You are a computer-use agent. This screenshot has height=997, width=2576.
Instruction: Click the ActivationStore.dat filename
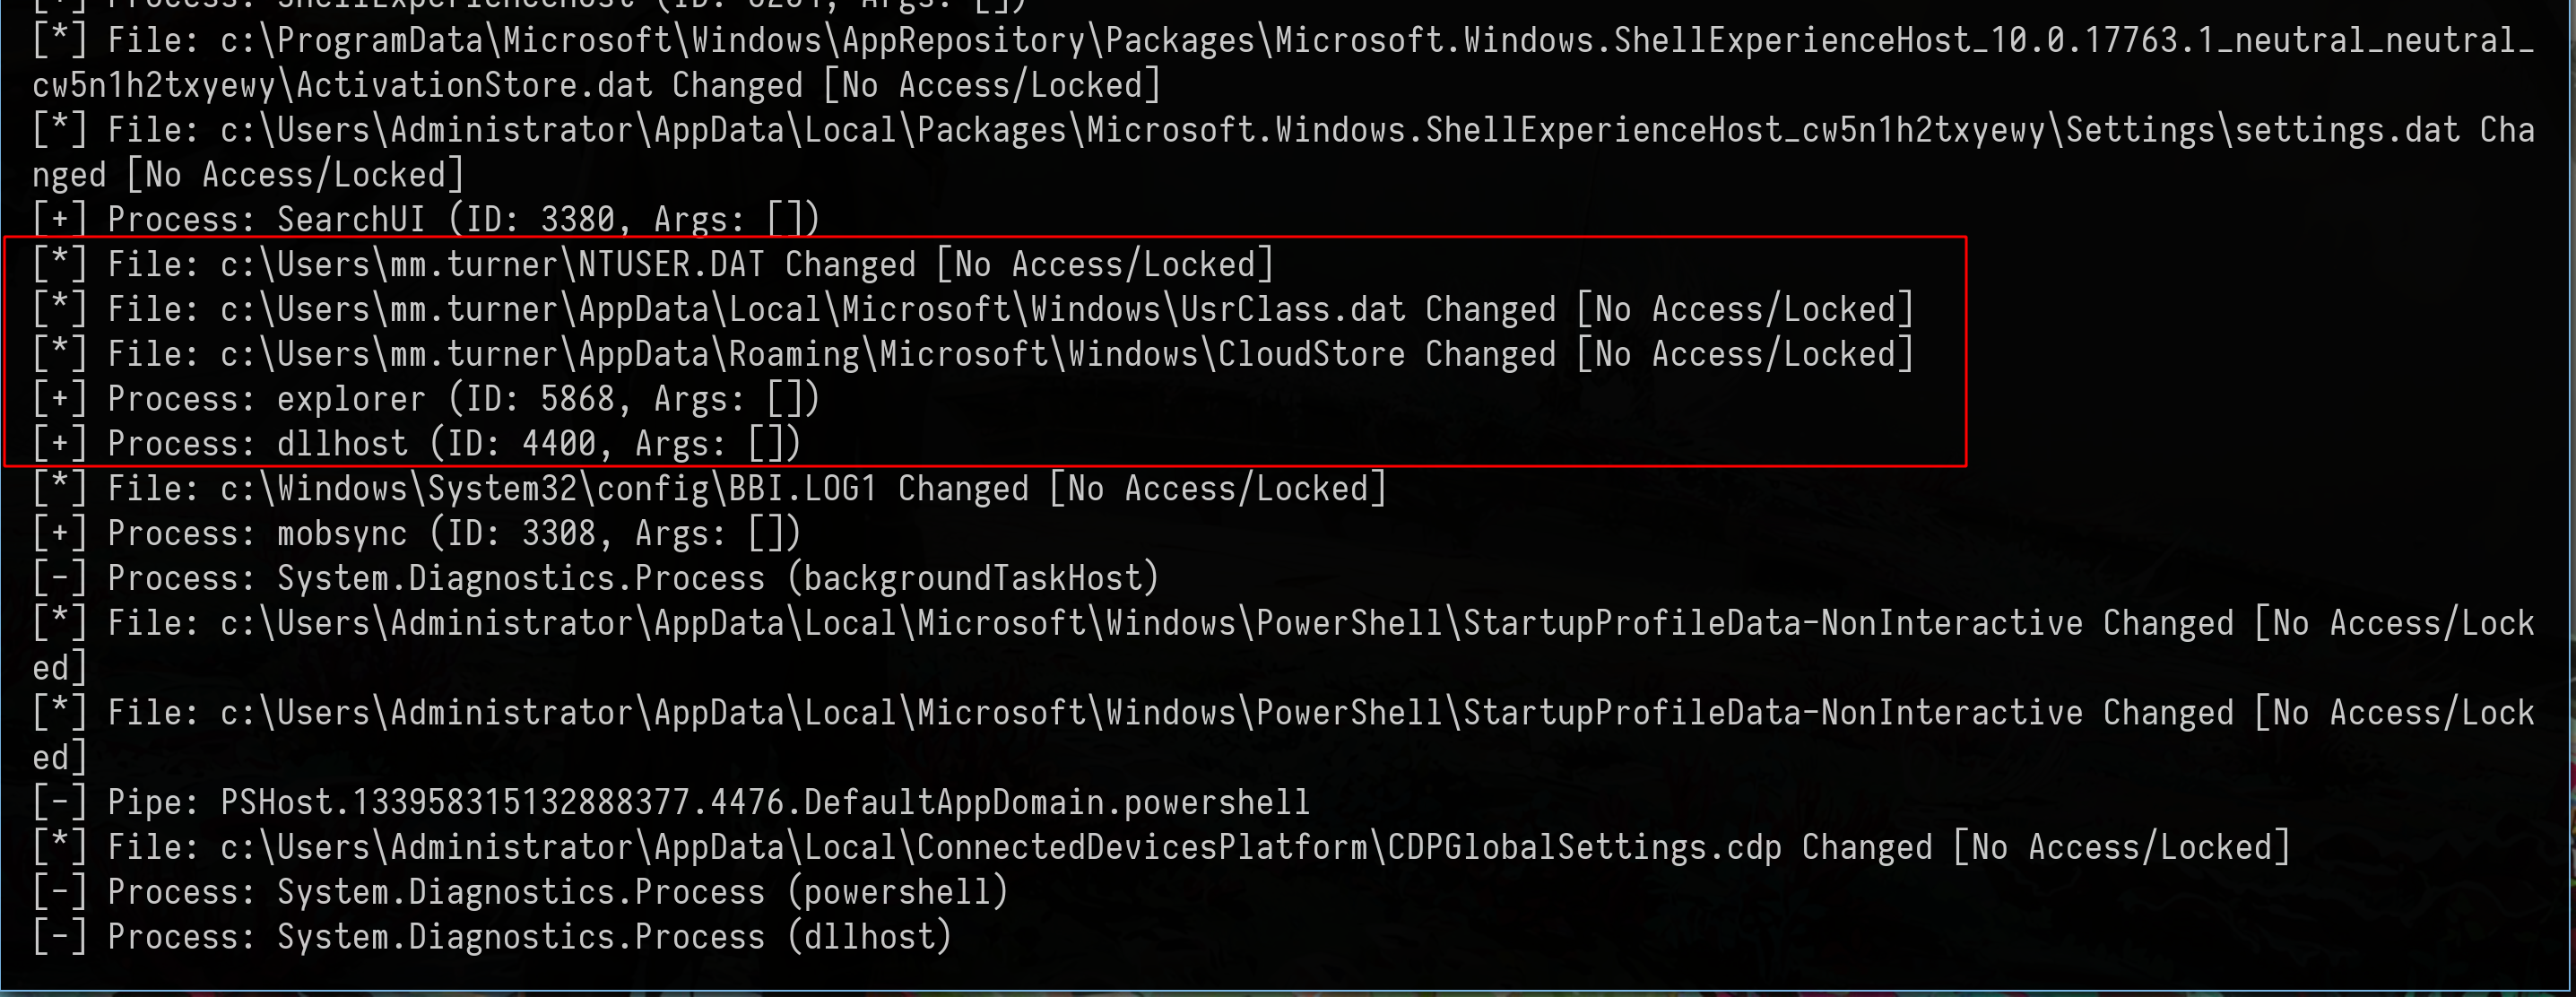point(474,86)
